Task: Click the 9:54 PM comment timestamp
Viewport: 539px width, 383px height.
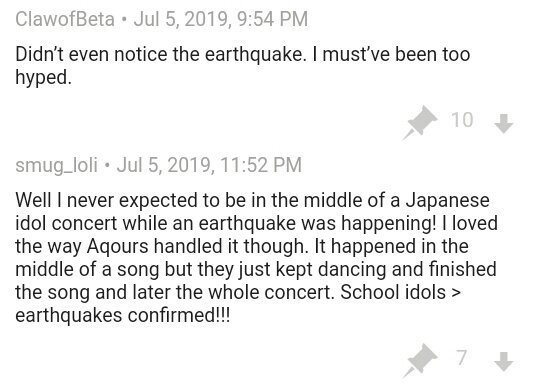Action: tap(221, 19)
